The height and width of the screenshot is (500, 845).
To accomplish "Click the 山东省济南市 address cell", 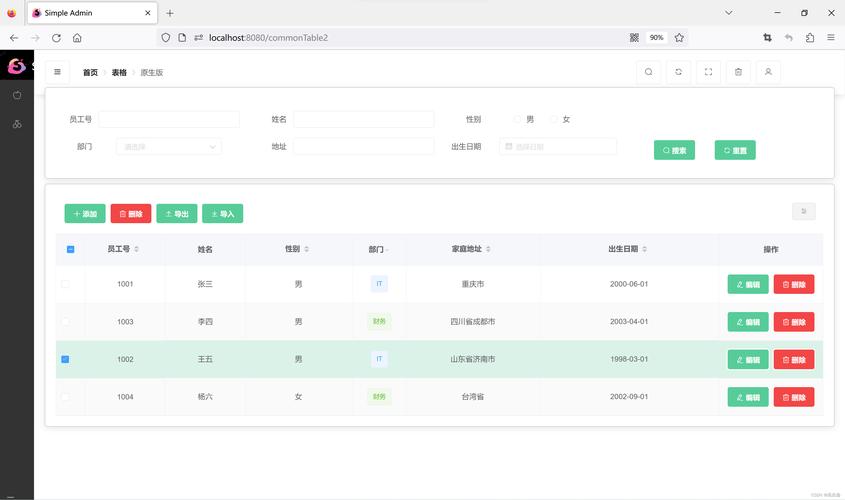I will [x=473, y=359].
